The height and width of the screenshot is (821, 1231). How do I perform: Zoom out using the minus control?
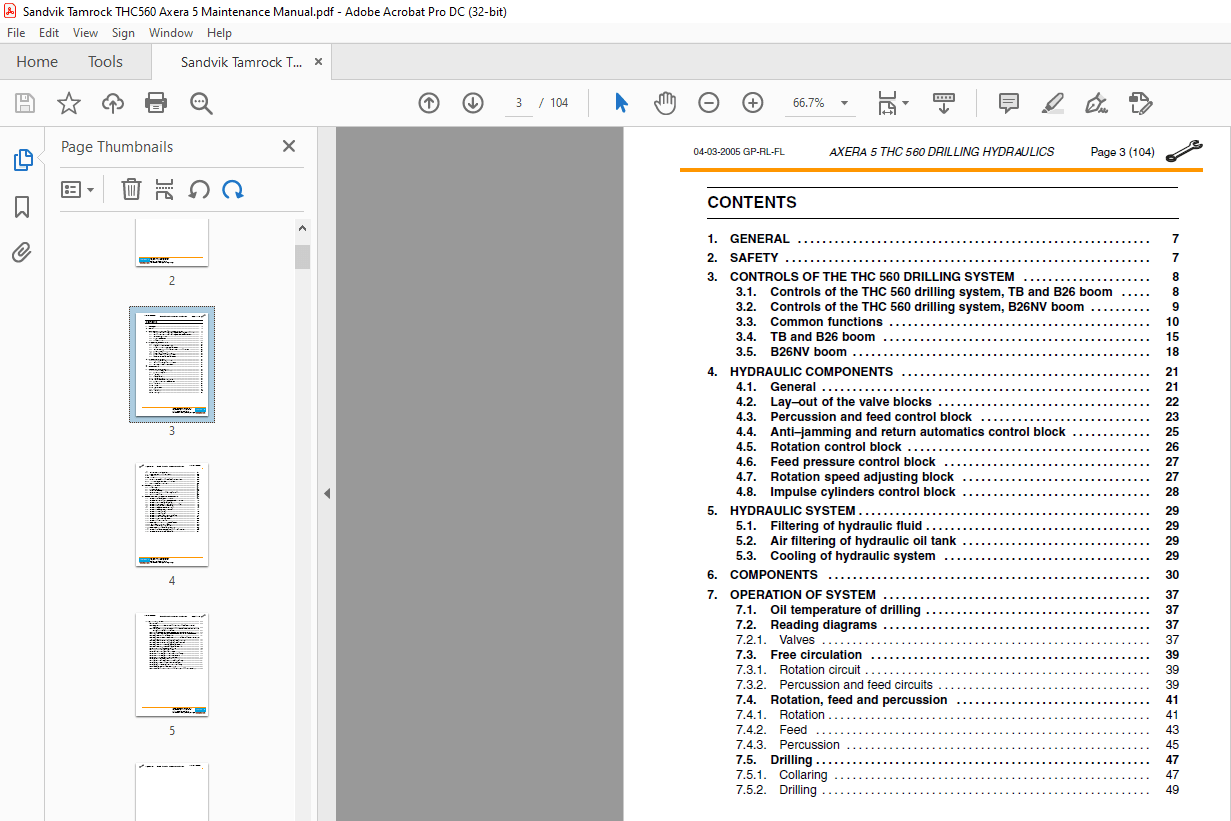coord(708,102)
